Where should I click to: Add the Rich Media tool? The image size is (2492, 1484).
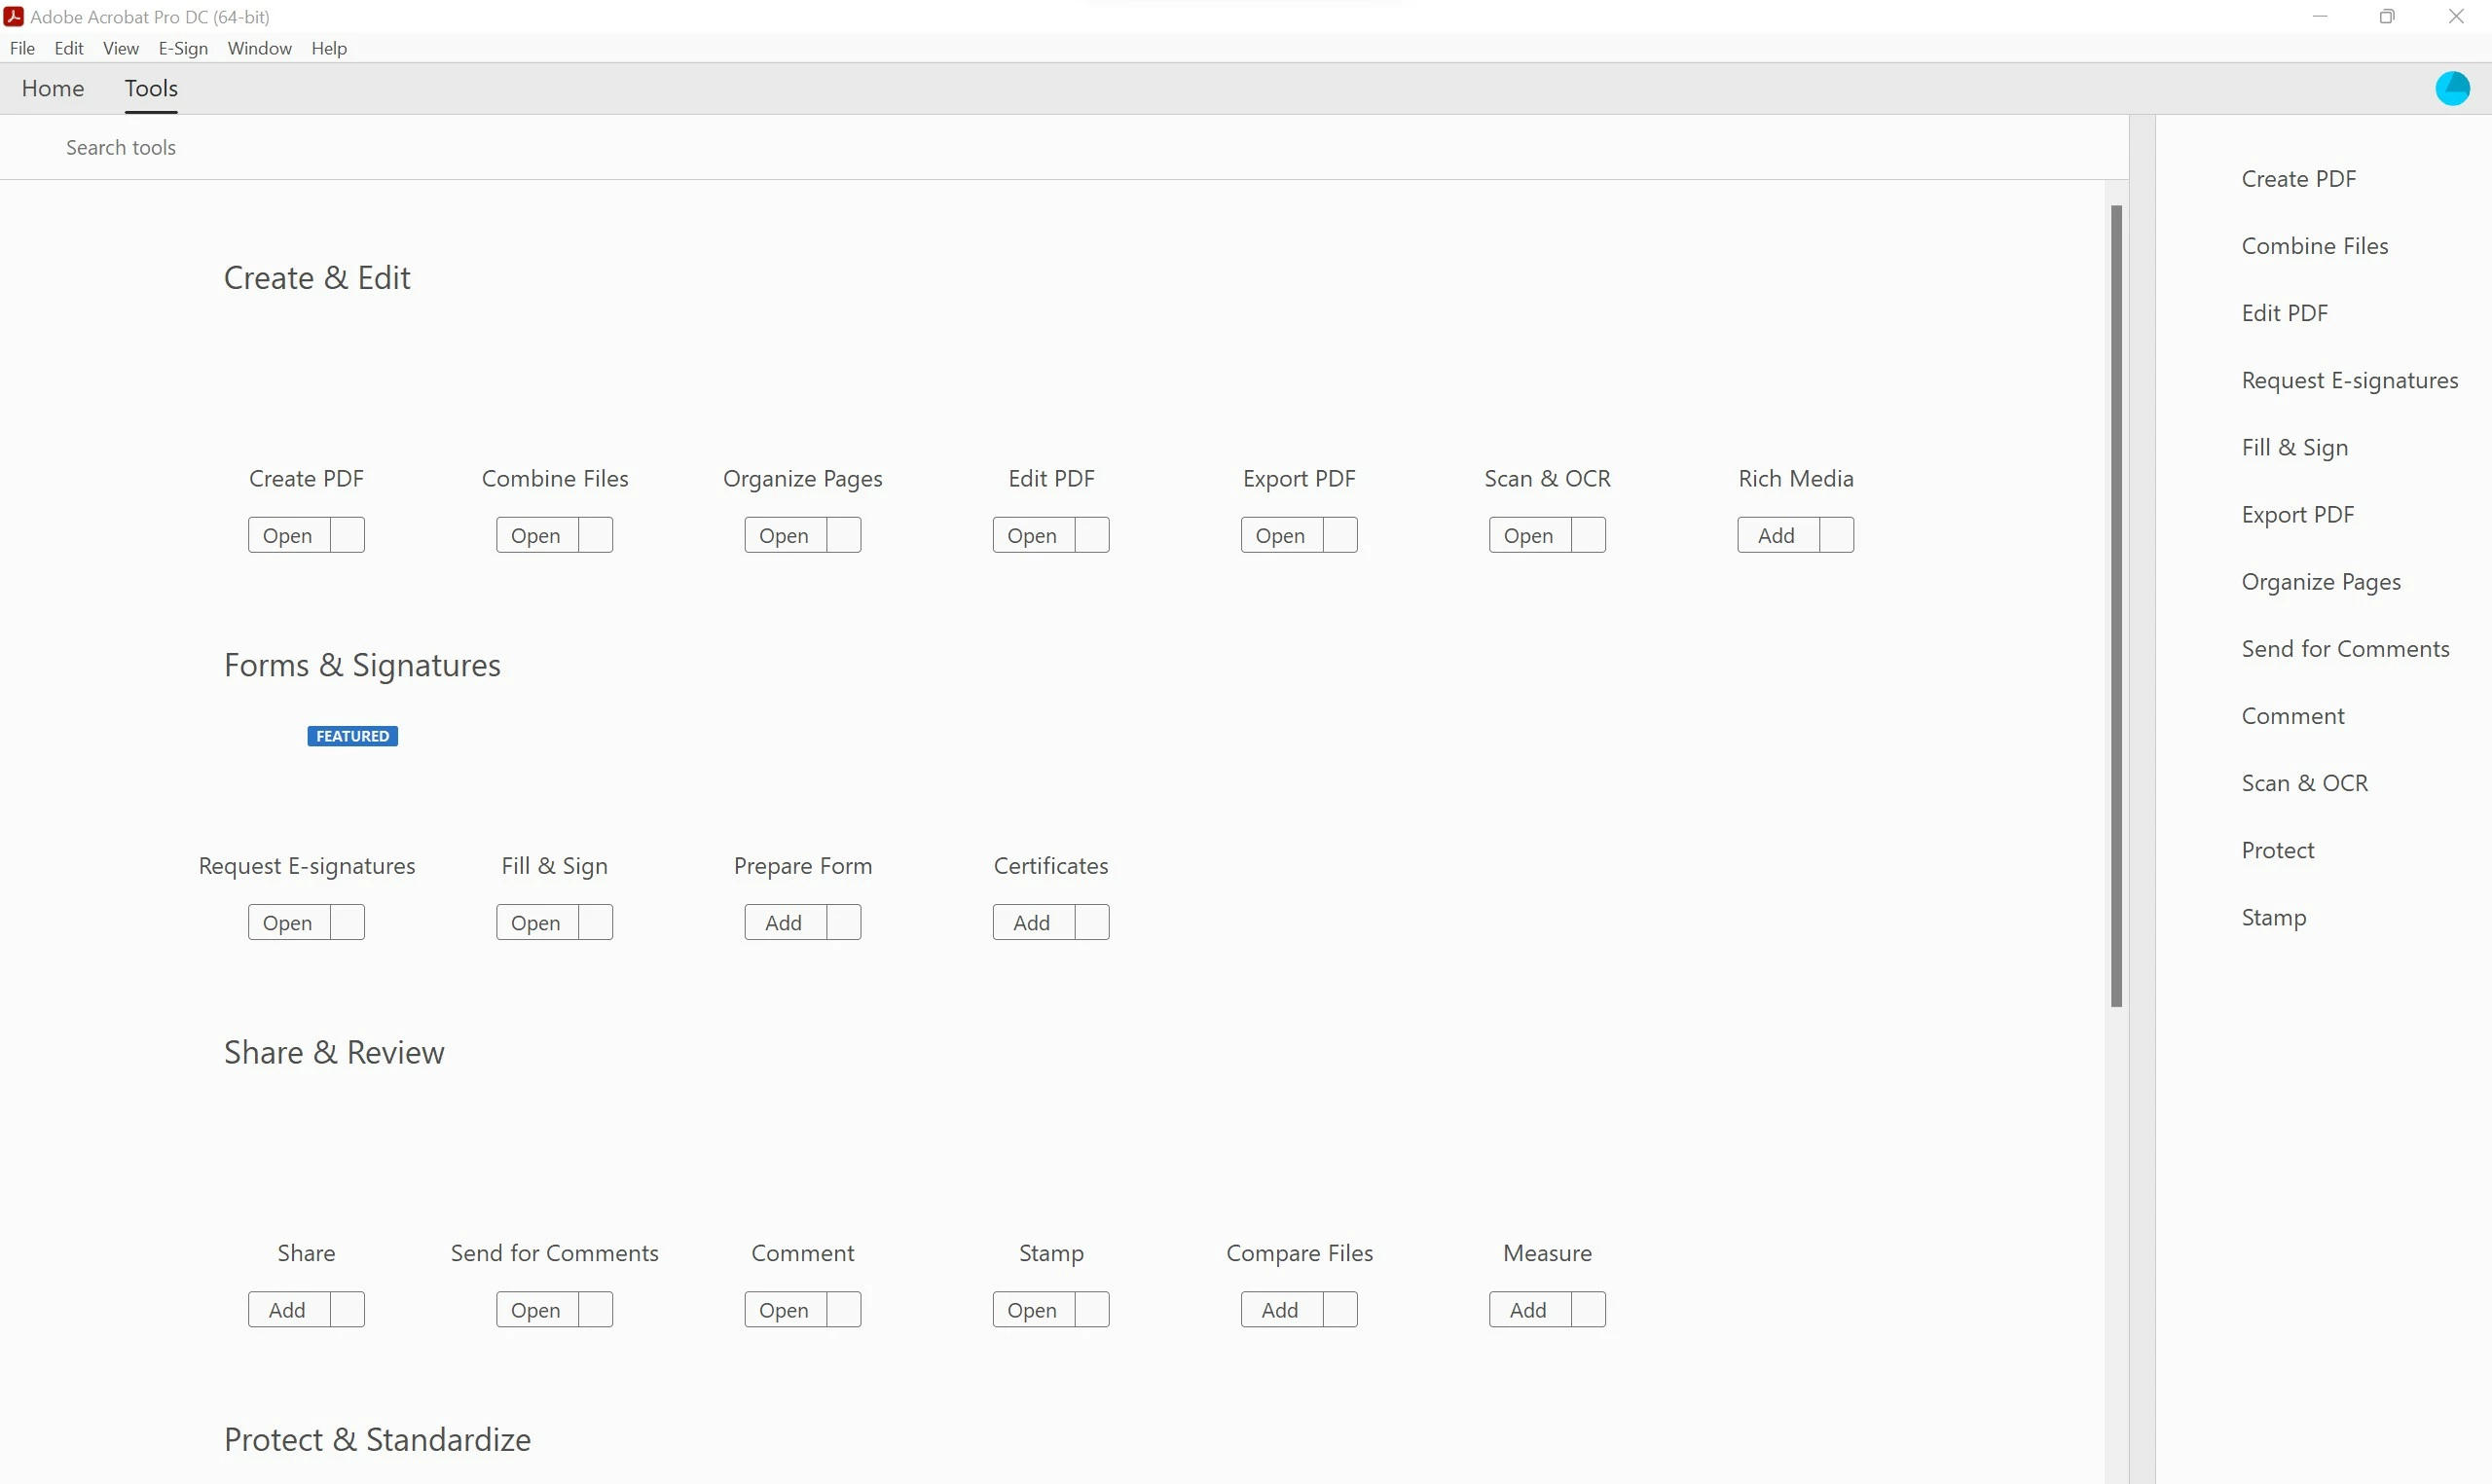1776,535
